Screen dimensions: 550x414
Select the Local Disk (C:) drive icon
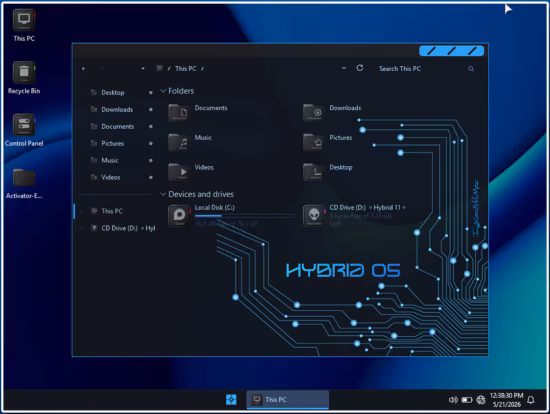click(179, 215)
